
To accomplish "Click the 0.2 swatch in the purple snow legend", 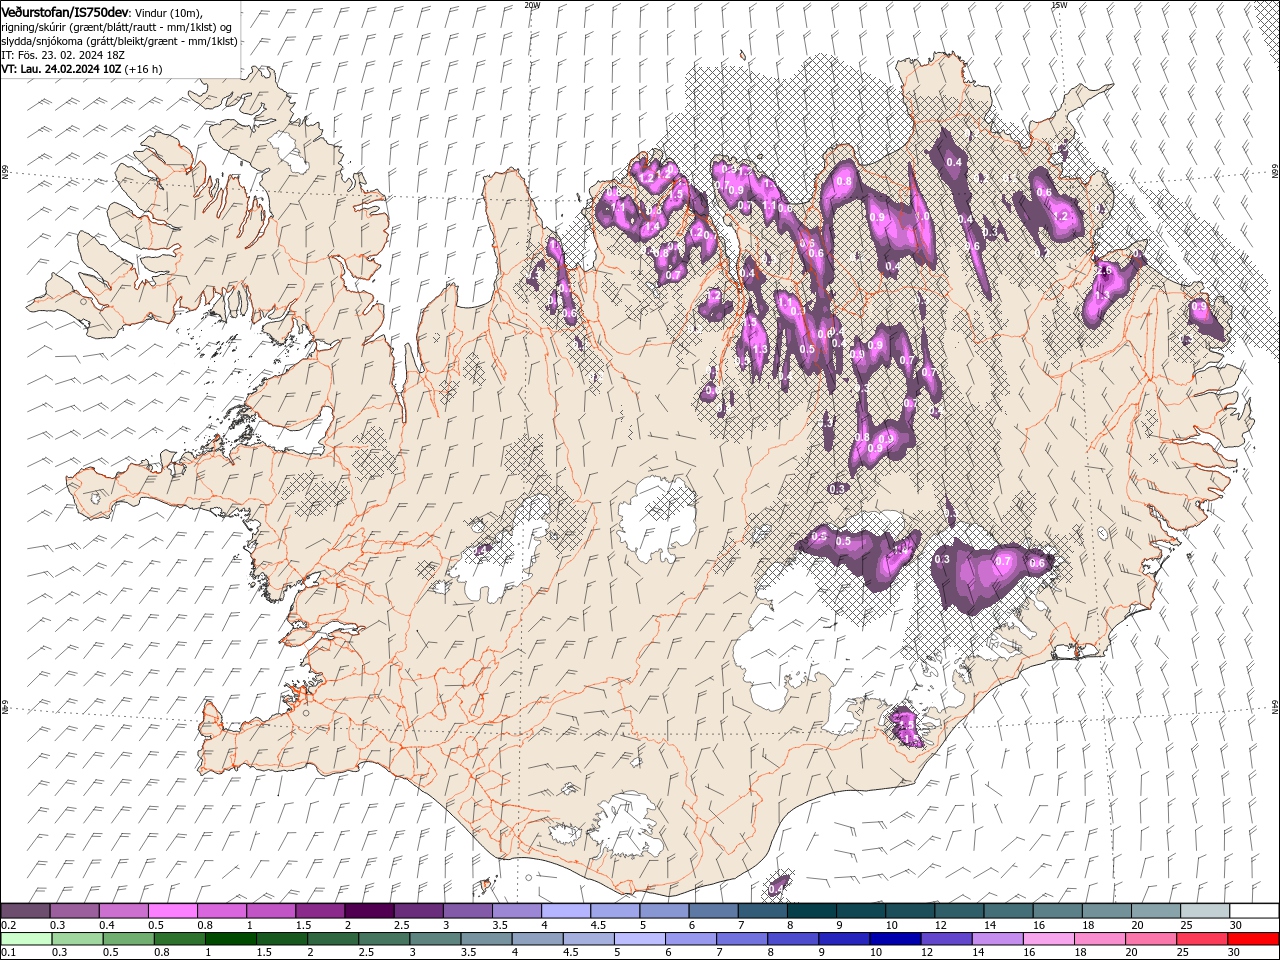I will (26, 911).
